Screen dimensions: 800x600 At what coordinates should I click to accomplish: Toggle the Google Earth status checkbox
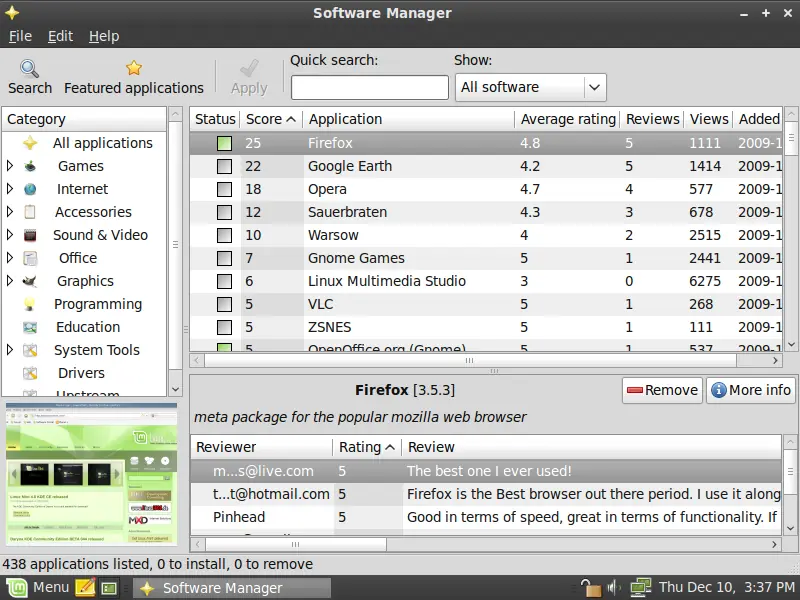225,166
